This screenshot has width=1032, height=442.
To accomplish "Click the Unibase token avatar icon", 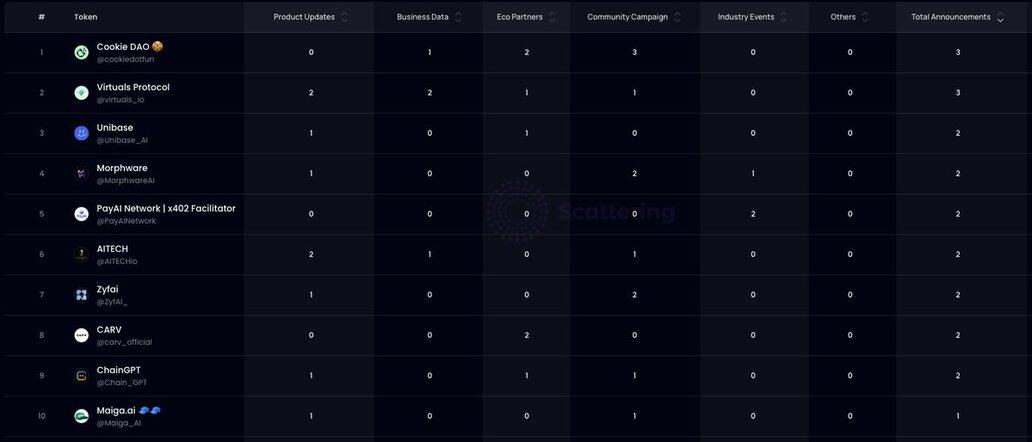I will pos(81,133).
